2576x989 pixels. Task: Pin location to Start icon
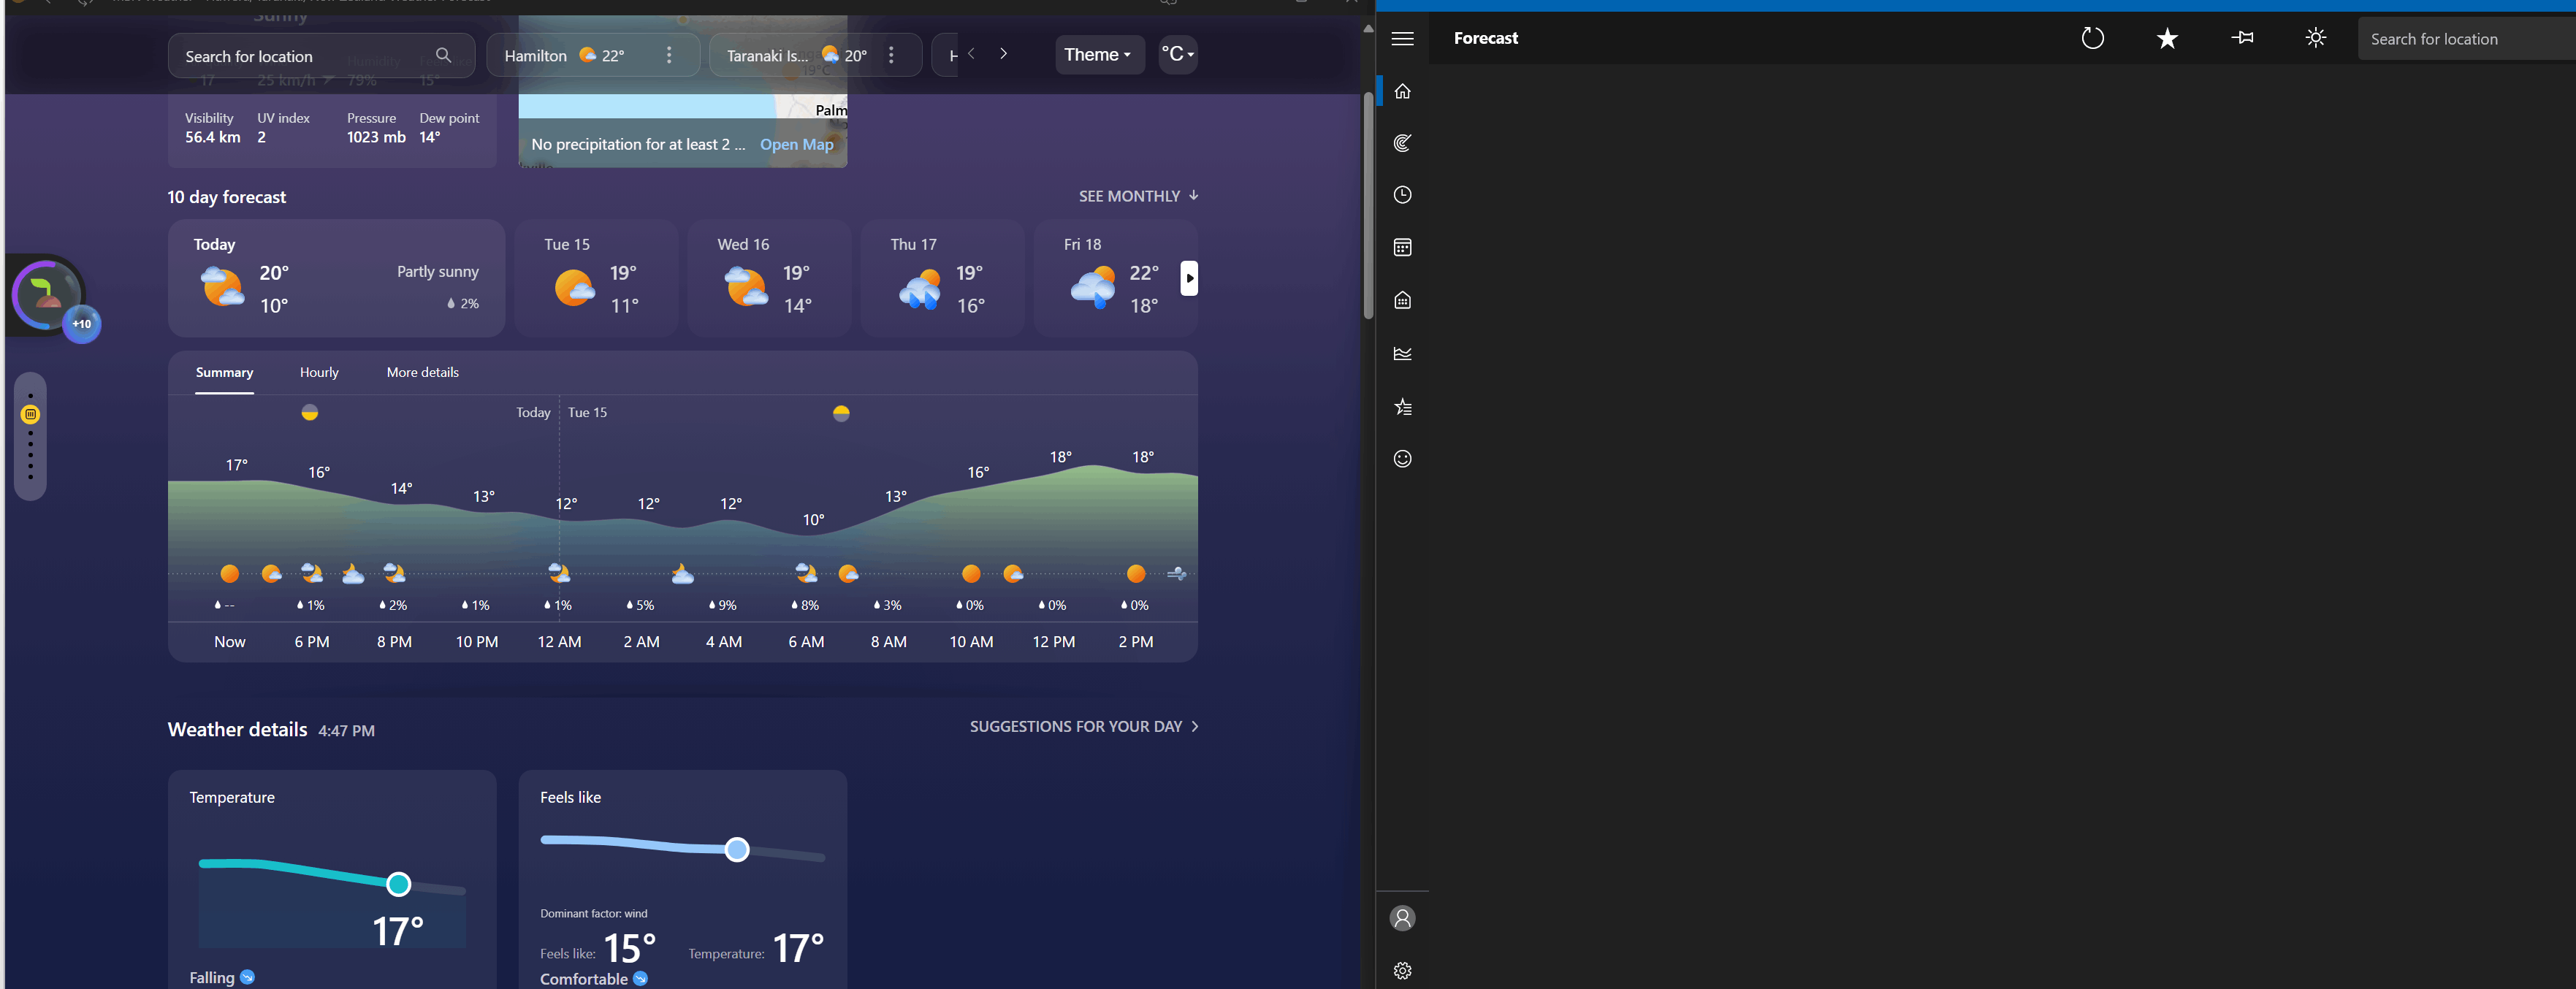2242,38
